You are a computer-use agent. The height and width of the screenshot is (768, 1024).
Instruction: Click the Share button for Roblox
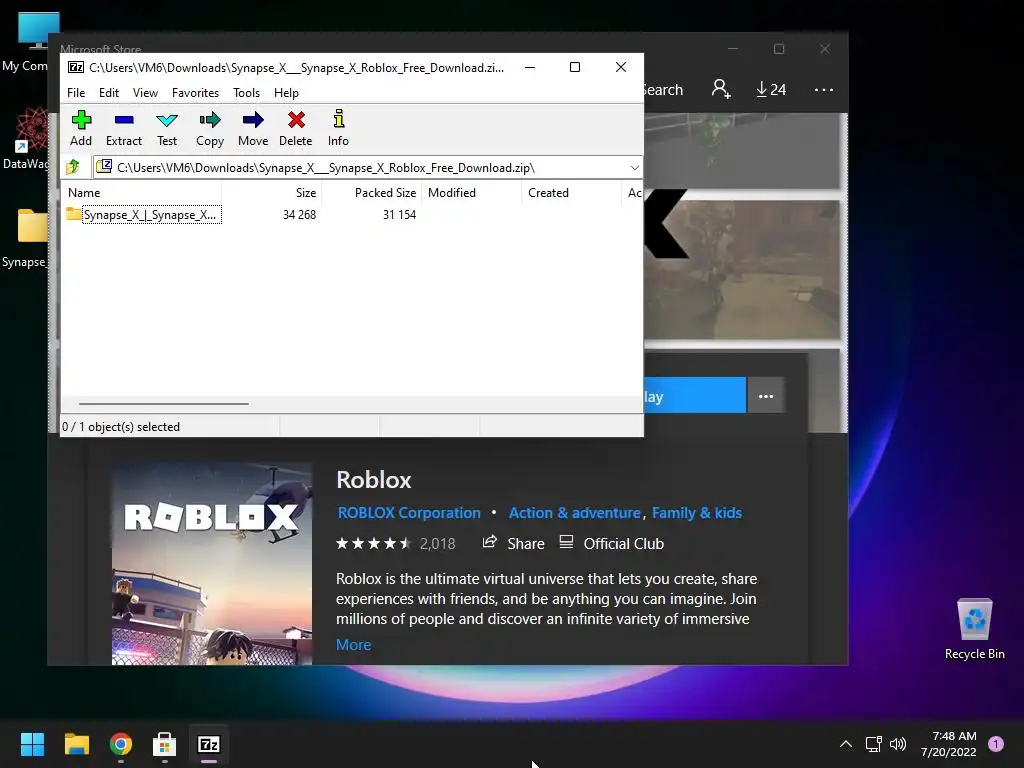[x=513, y=543]
